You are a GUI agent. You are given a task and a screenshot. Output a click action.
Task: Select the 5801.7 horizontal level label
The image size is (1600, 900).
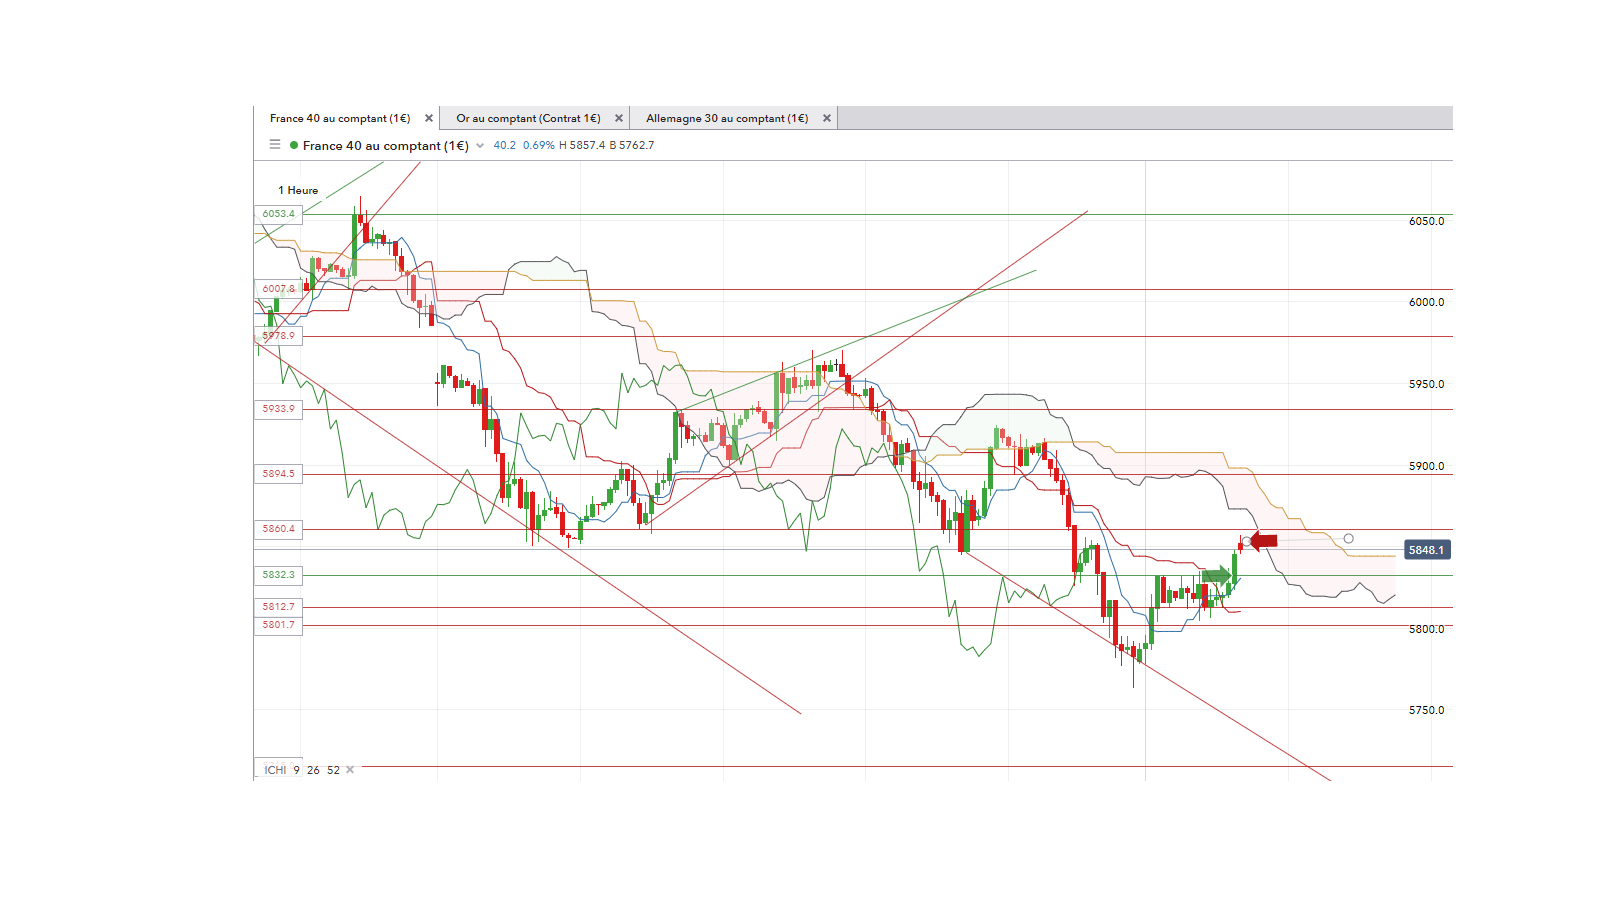pos(279,625)
